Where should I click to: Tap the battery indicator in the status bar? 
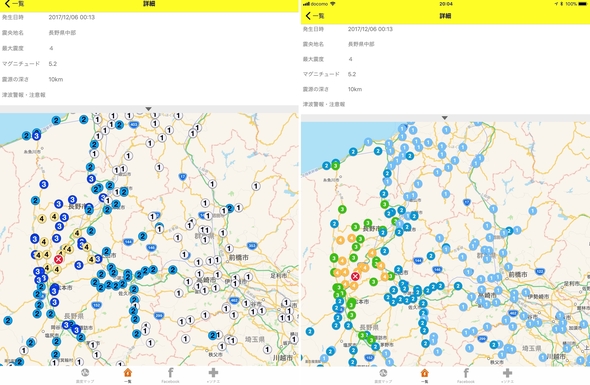[582, 4]
